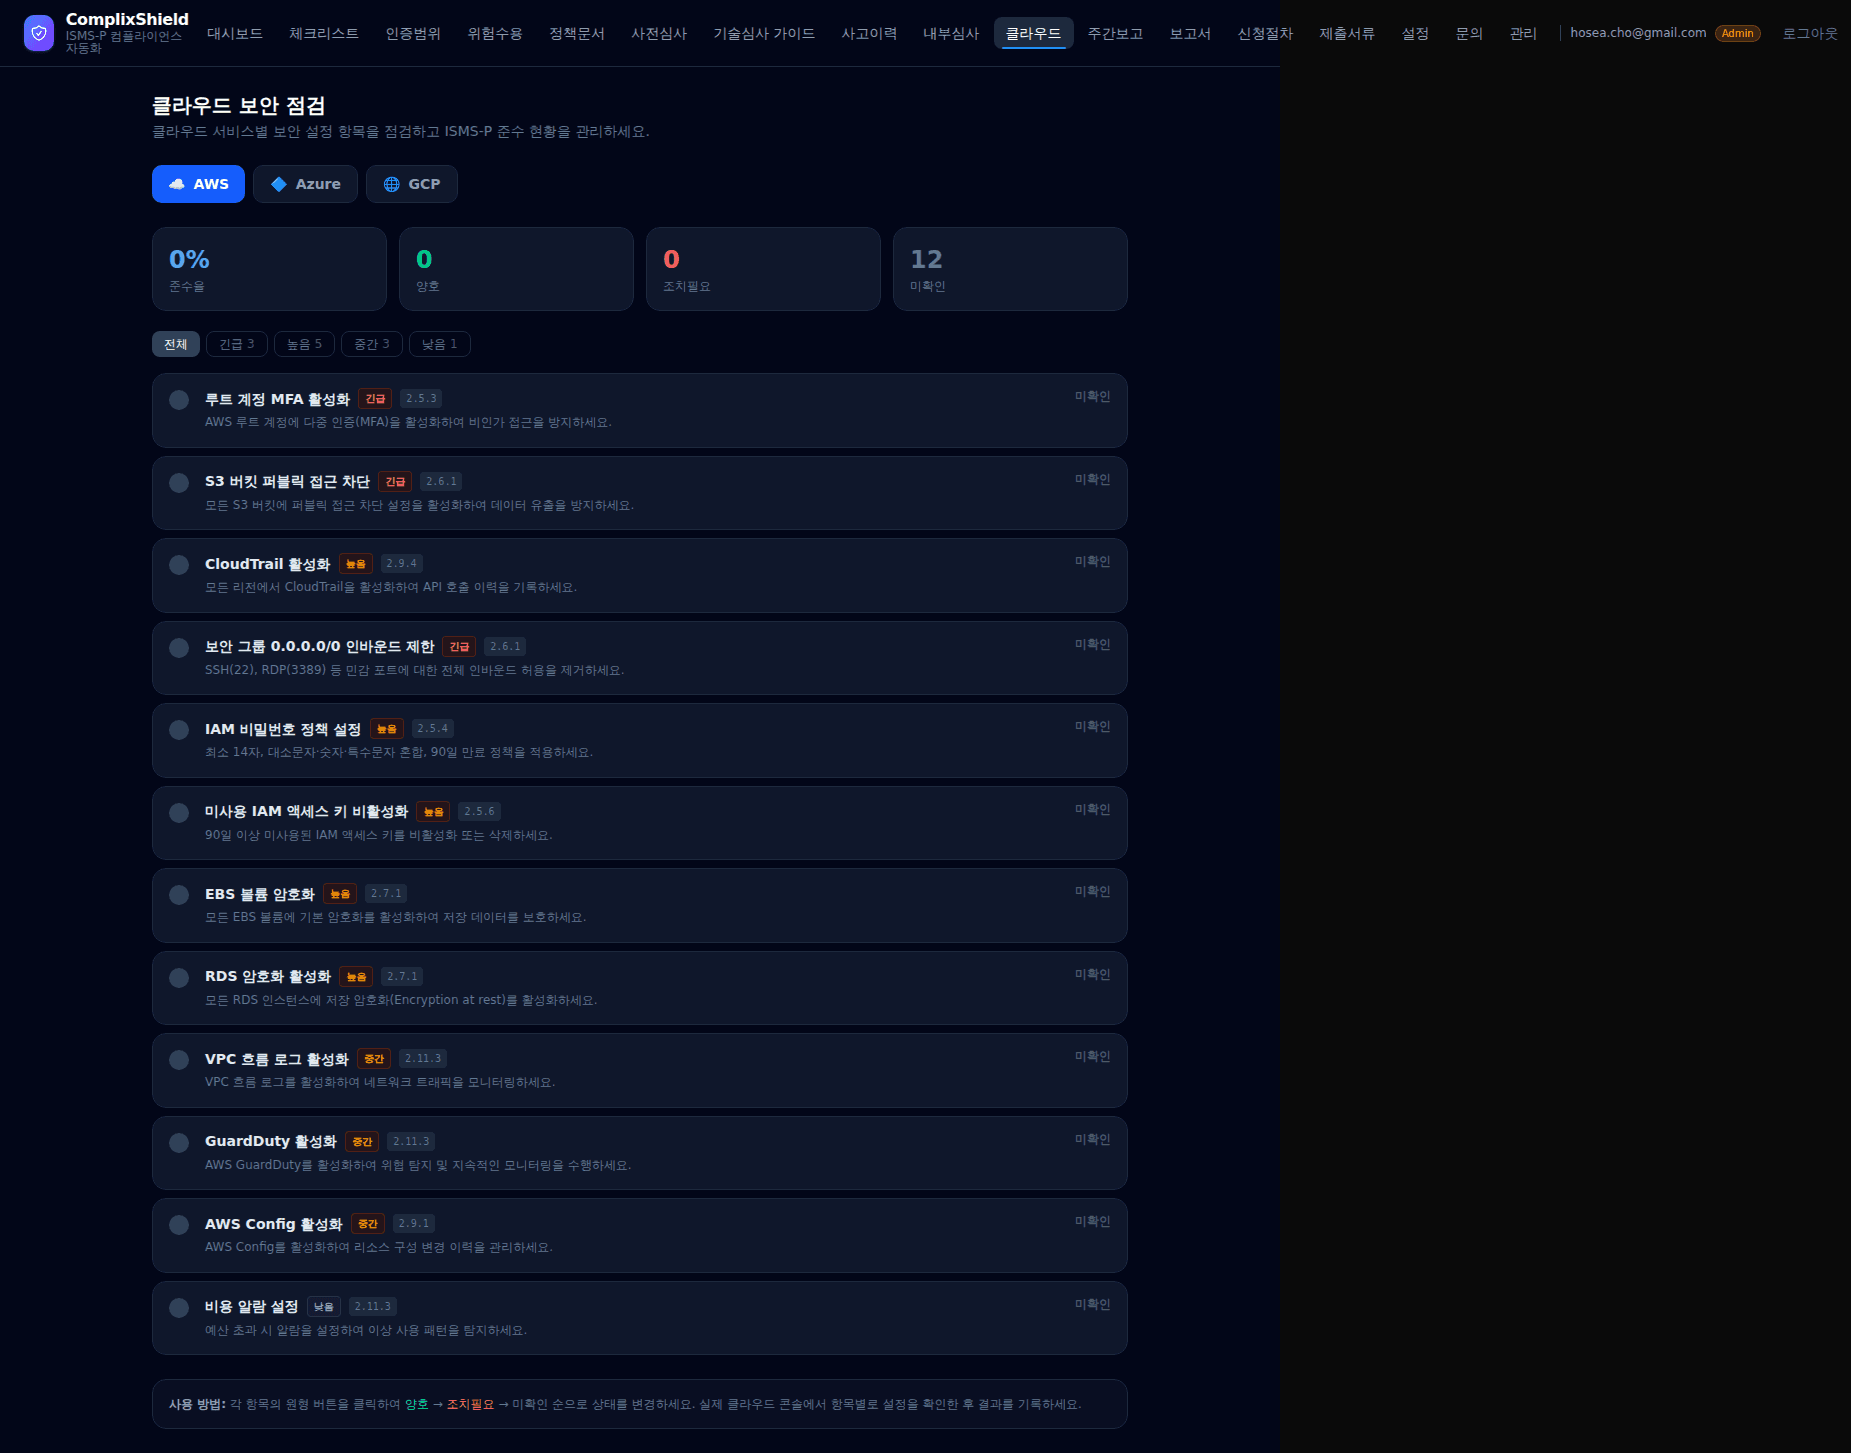The image size is (1851, 1453).
Task: Click the Admin badge next to email
Action: pos(1737,33)
